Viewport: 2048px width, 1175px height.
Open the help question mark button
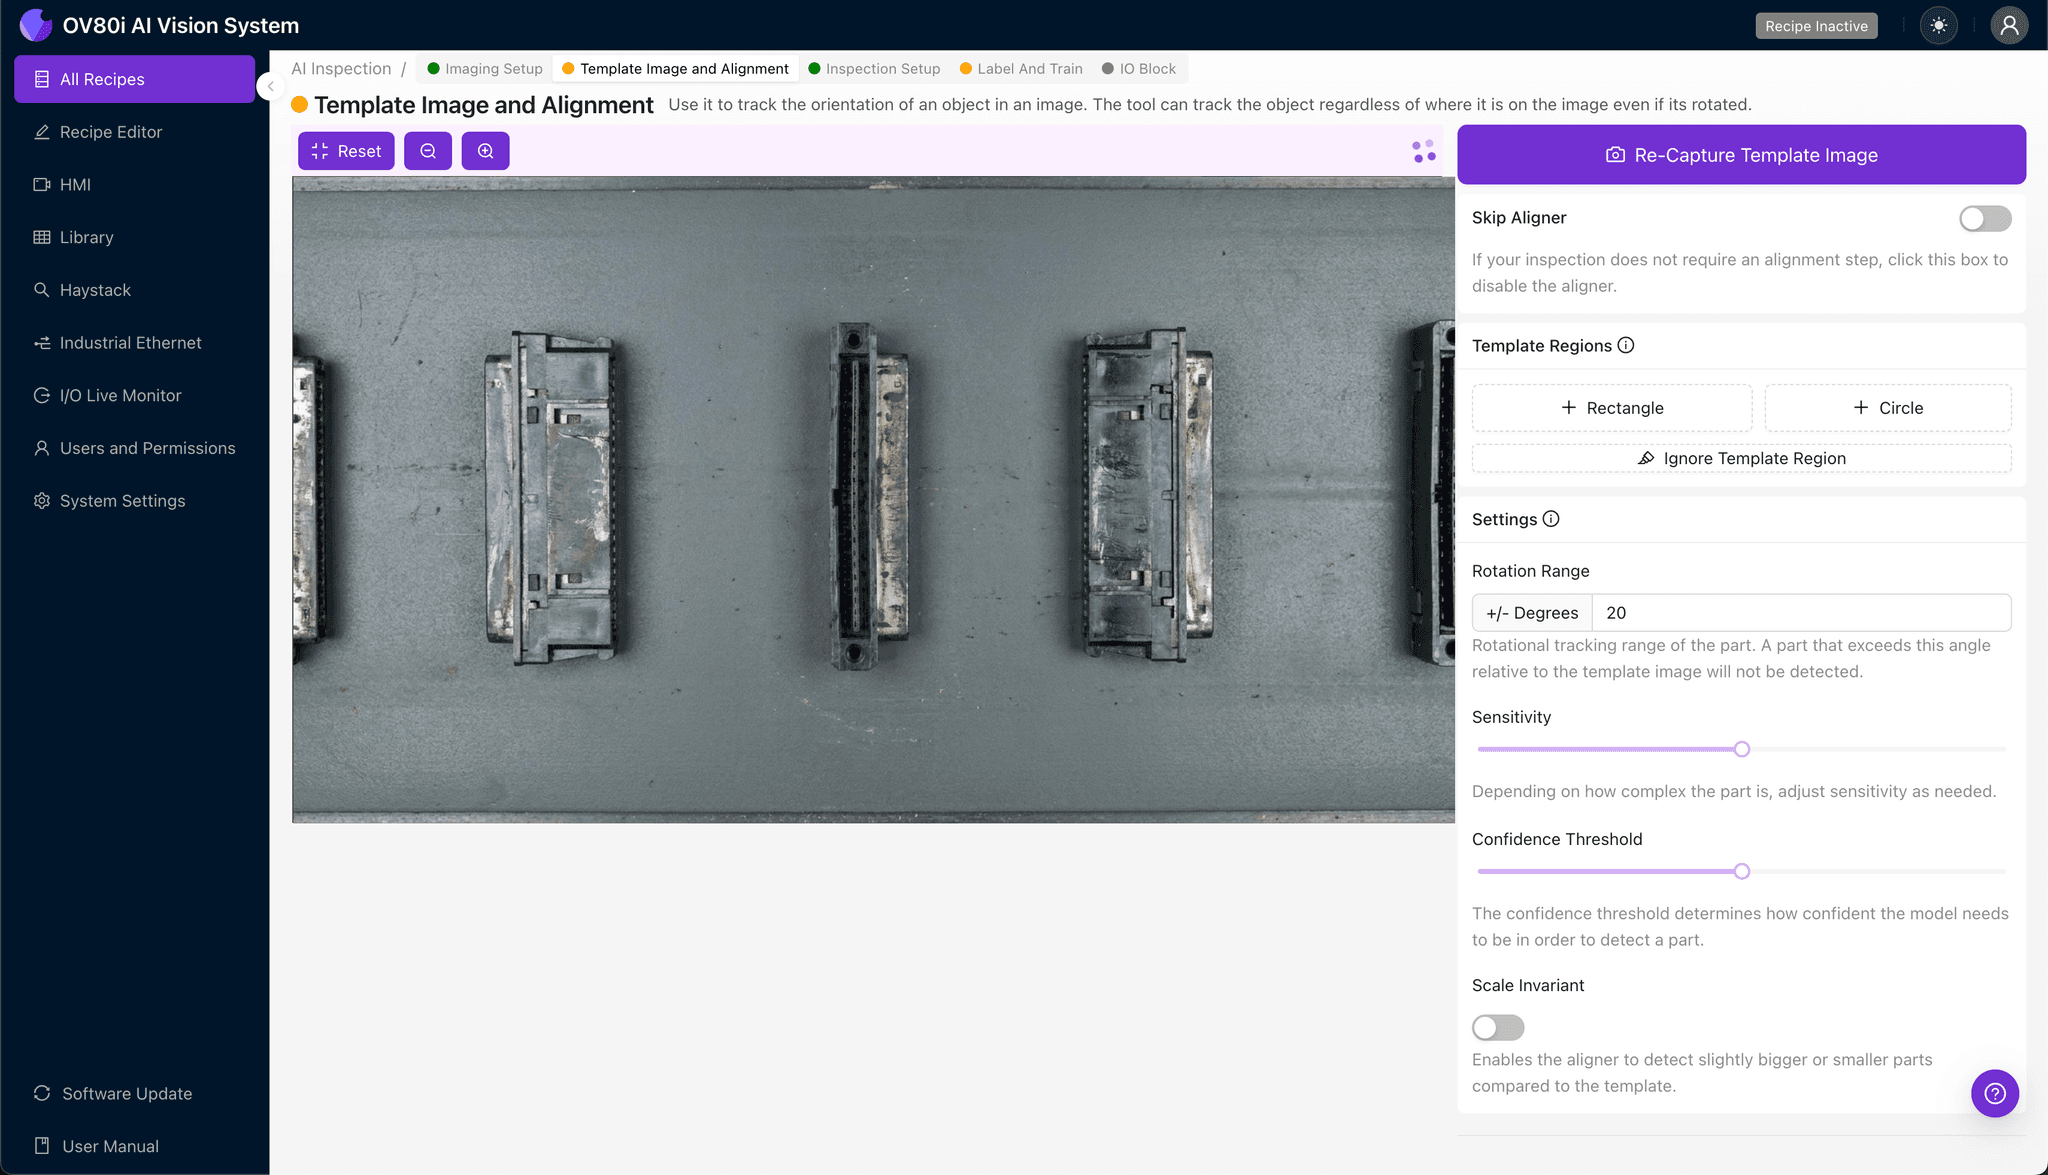click(x=1995, y=1093)
